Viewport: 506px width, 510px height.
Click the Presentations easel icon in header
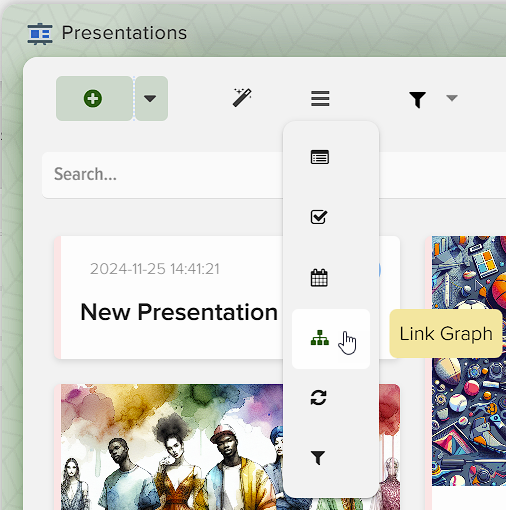click(40, 34)
